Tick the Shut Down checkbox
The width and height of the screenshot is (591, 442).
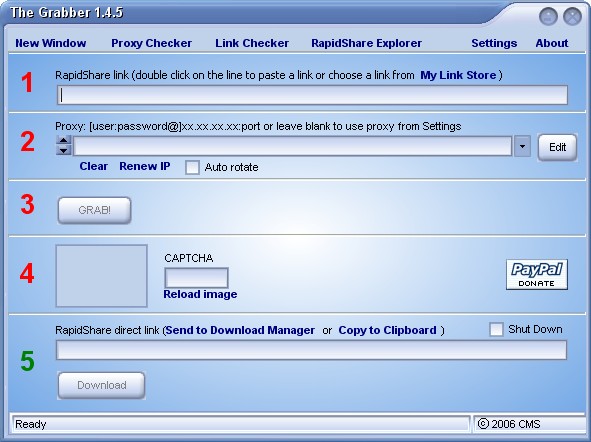[496, 329]
